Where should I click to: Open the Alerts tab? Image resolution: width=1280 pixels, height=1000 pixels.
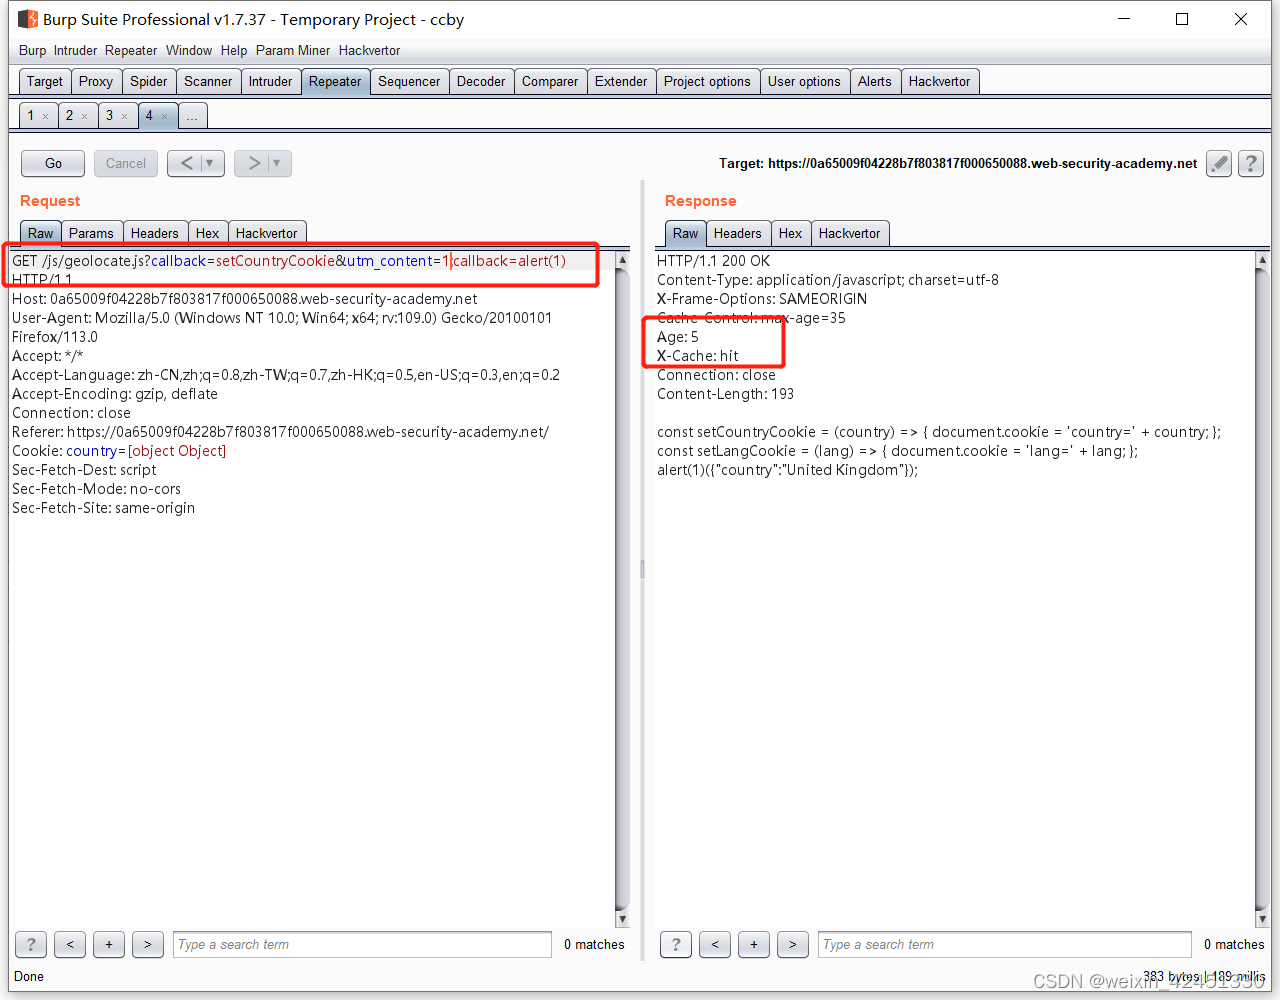(x=874, y=81)
